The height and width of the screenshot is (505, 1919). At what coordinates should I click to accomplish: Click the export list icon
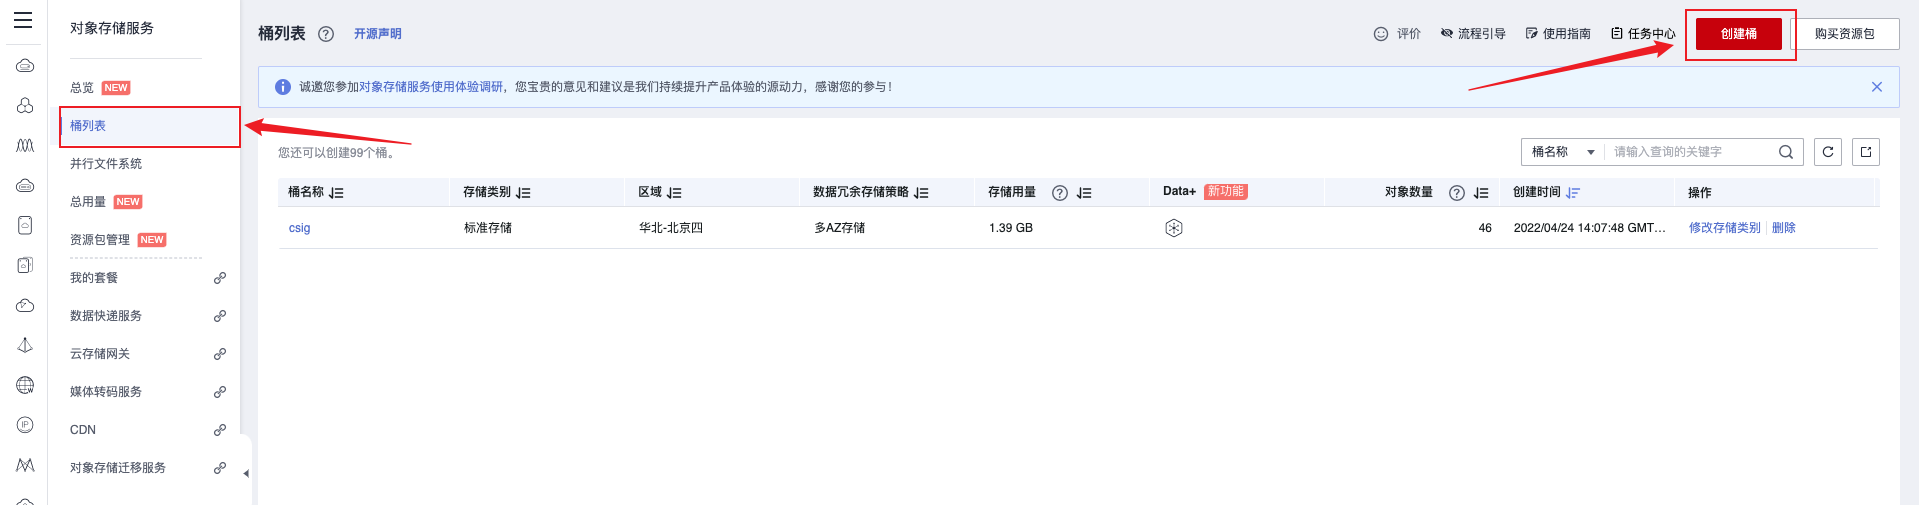pos(1866,152)
